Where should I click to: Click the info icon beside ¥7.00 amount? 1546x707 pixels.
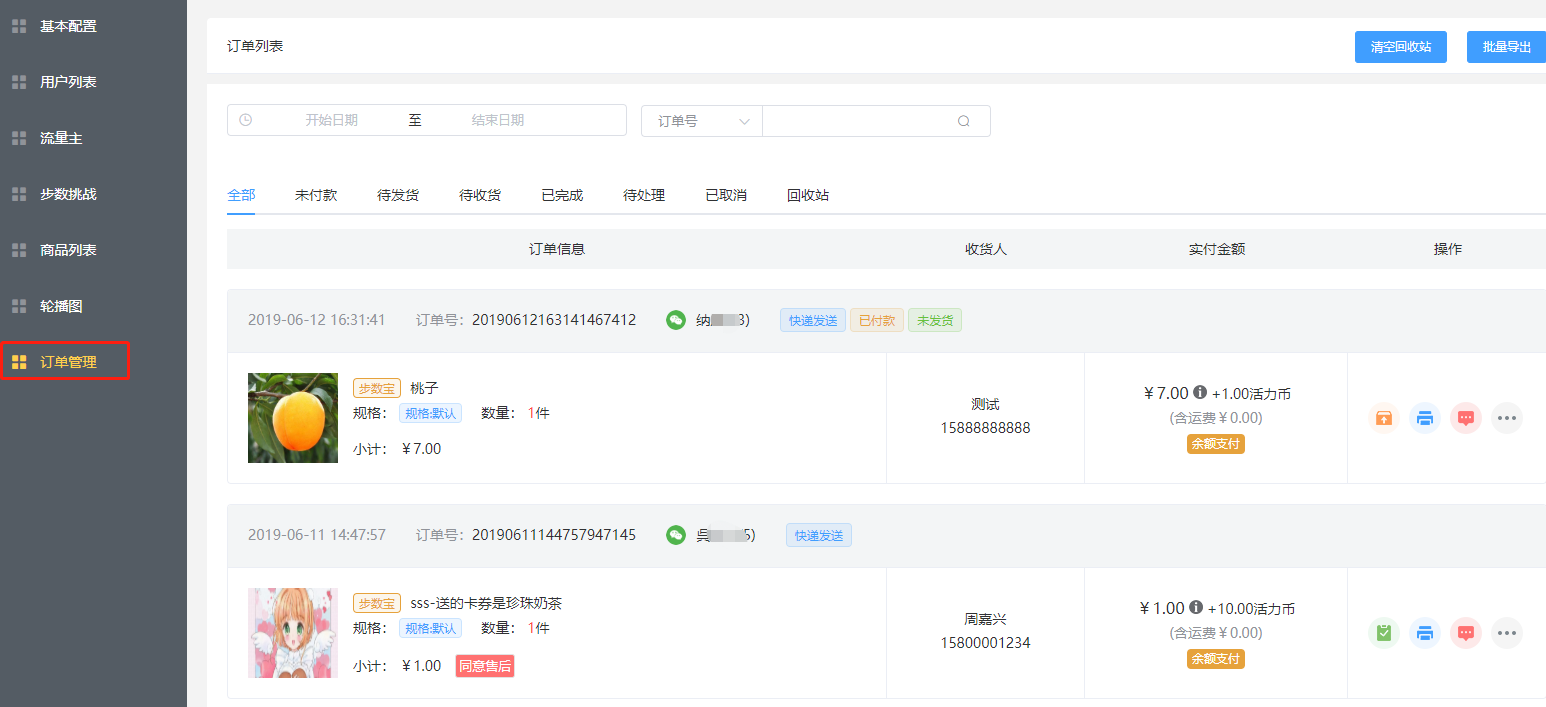[1200, 392]
